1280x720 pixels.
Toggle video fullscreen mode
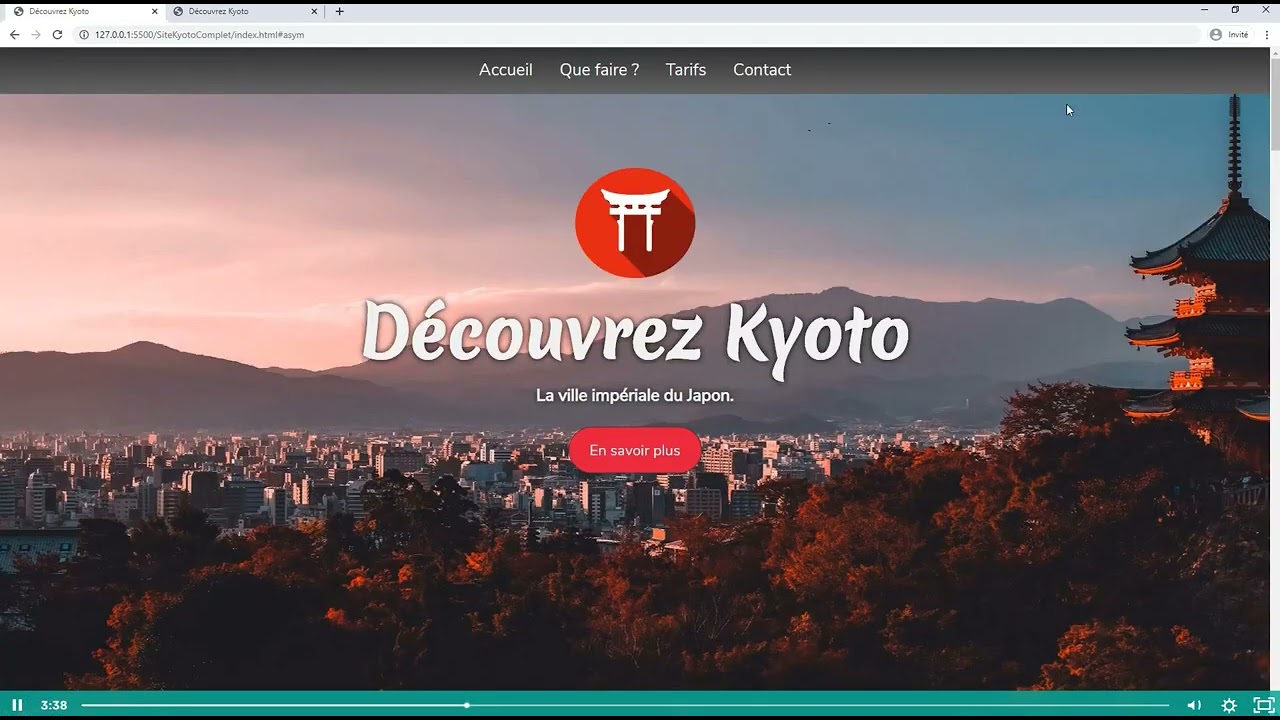pos(1264,705)
